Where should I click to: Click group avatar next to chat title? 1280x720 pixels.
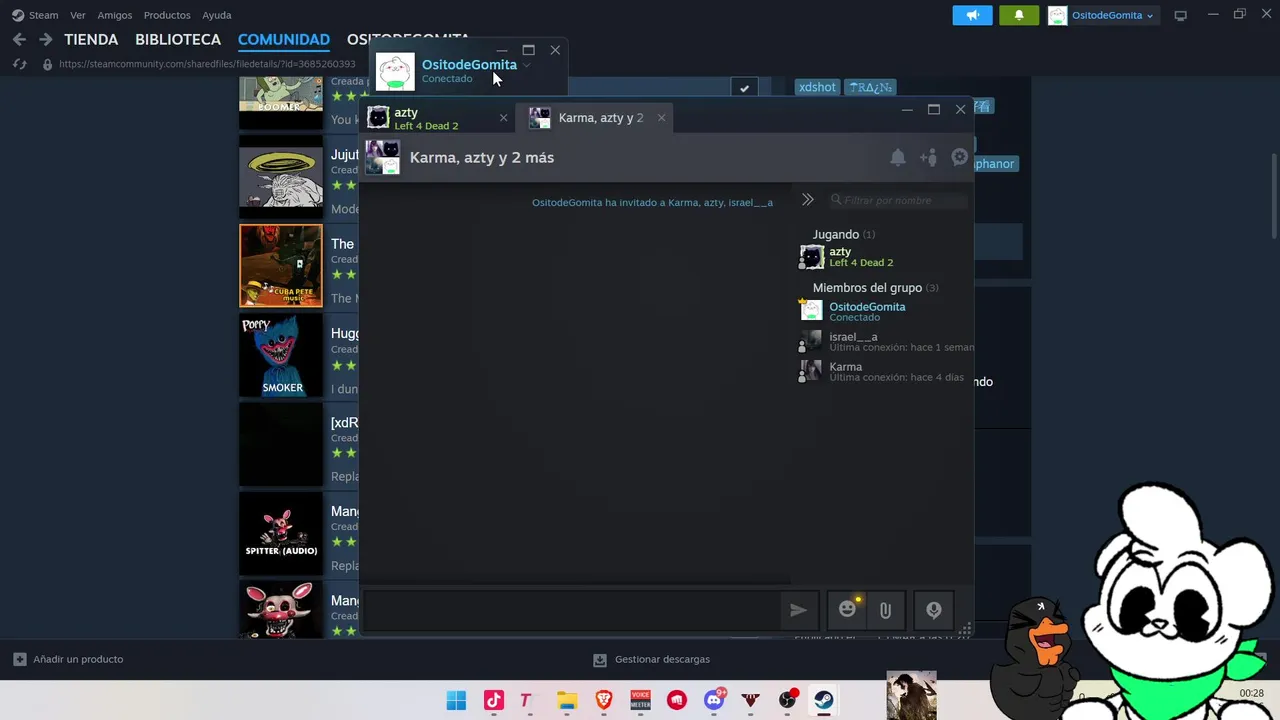[382, 157]
